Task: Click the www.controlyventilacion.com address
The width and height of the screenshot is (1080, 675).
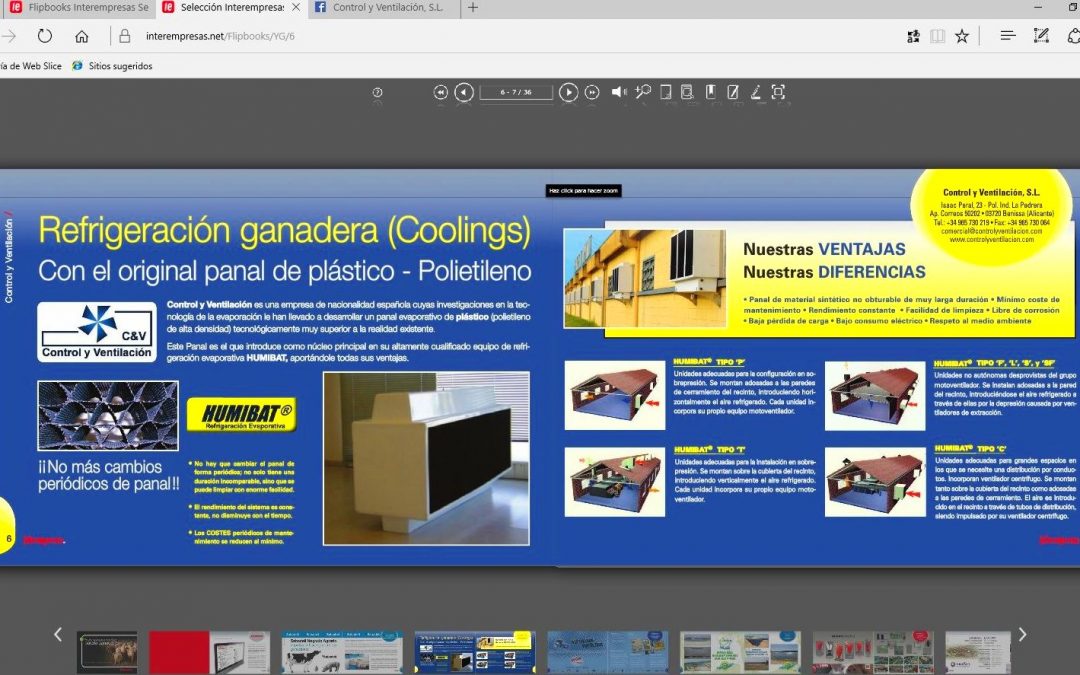Action: pyautogui.click(x=991, y=239)
